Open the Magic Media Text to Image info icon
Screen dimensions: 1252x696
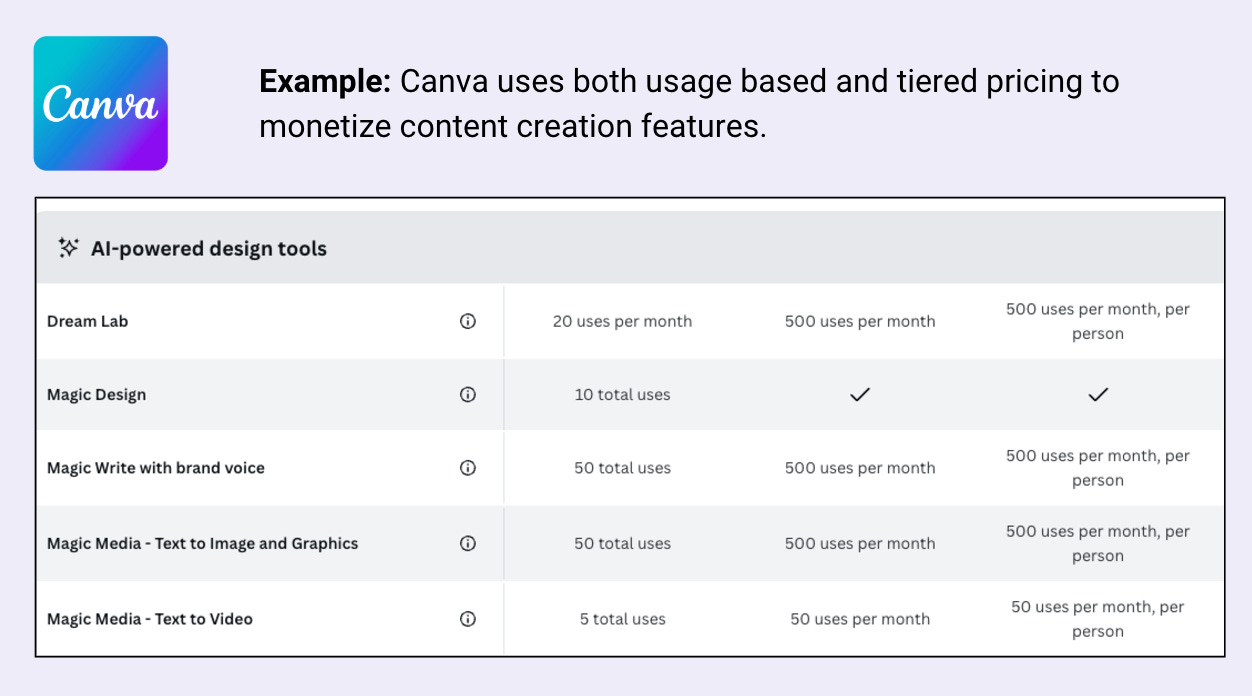(467, 543)
